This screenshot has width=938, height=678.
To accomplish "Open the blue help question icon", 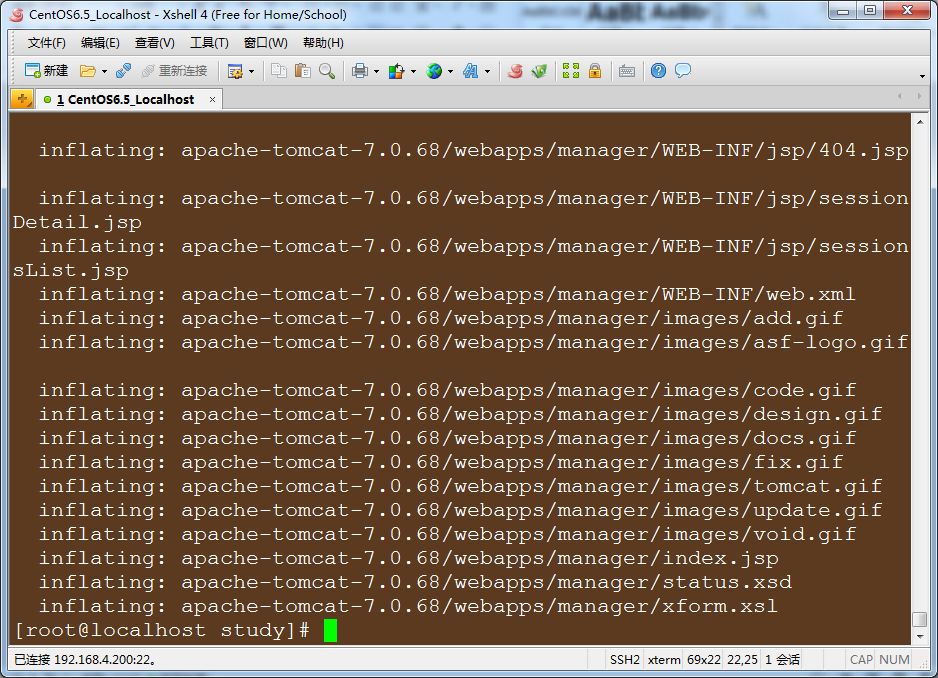I will coord(658,71).
